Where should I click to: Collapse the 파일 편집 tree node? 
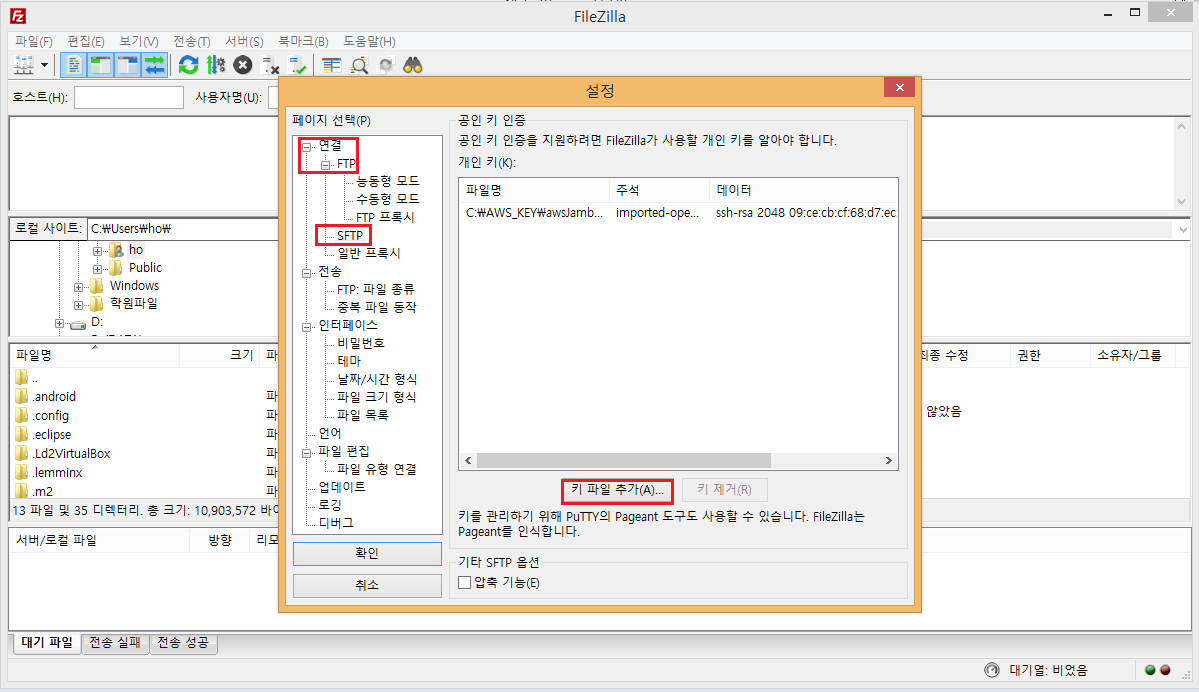(x=307, y=453)
